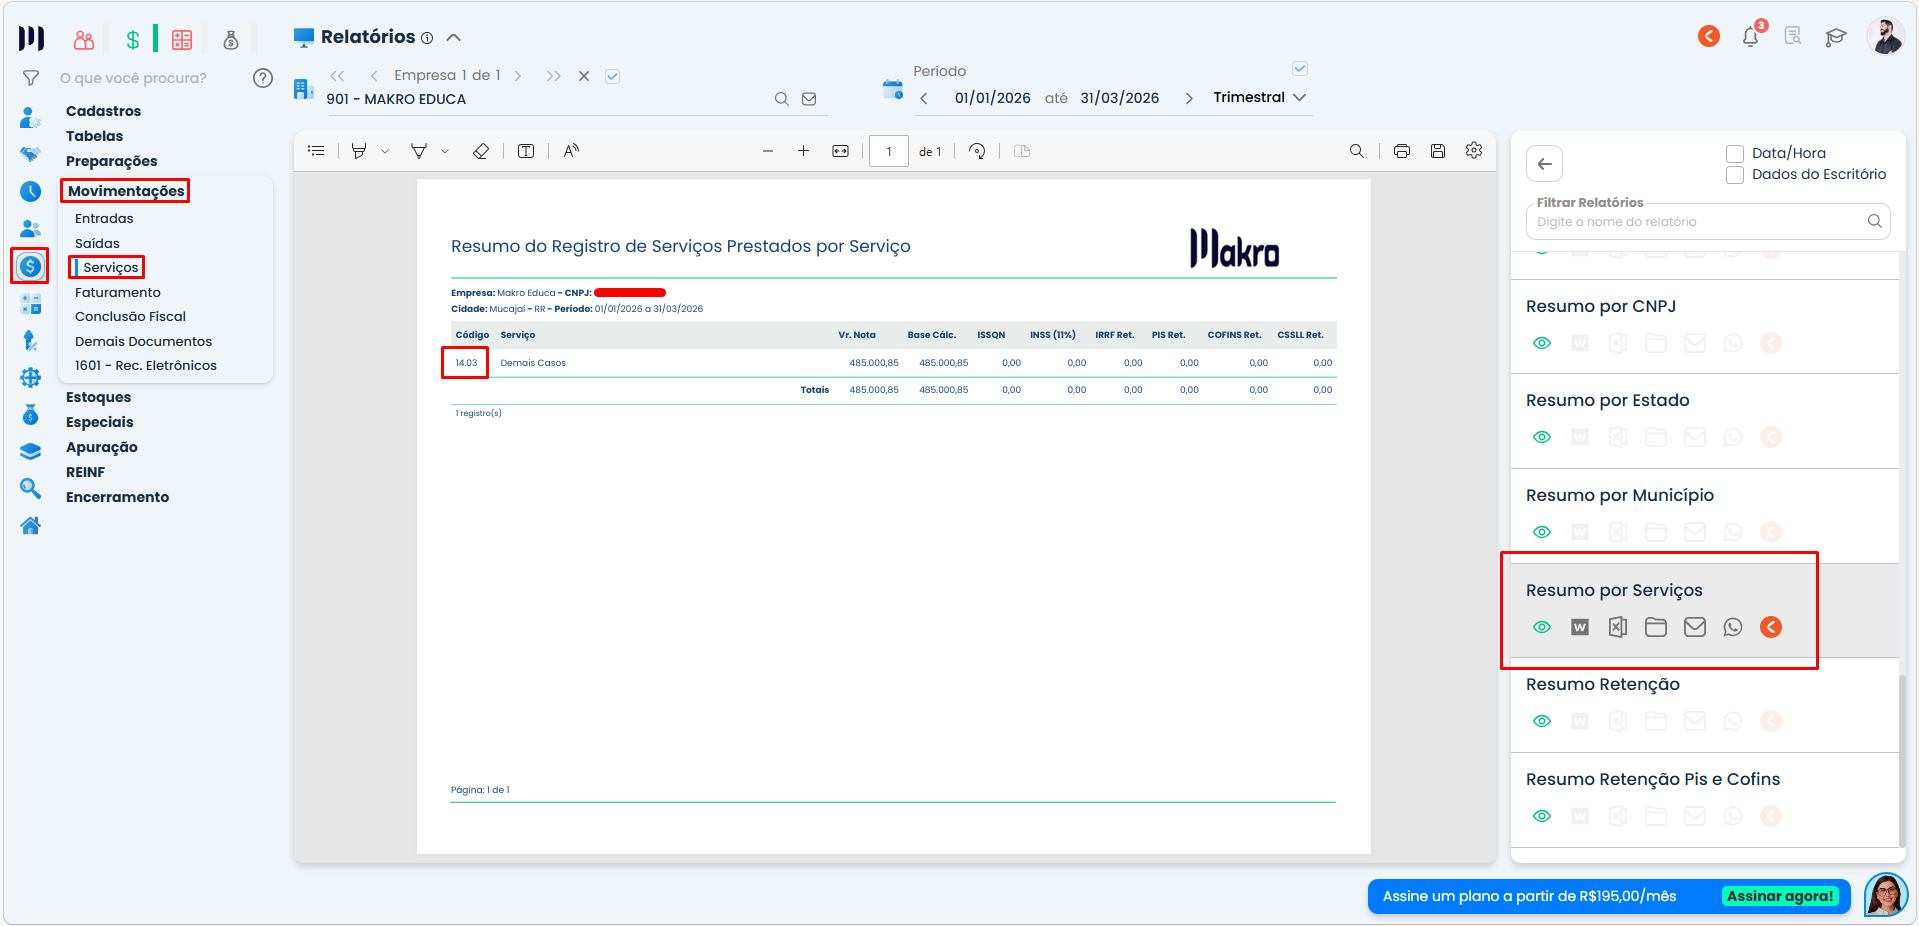Rotate the report page
The image size is (1919, 926).
(978, 151)
